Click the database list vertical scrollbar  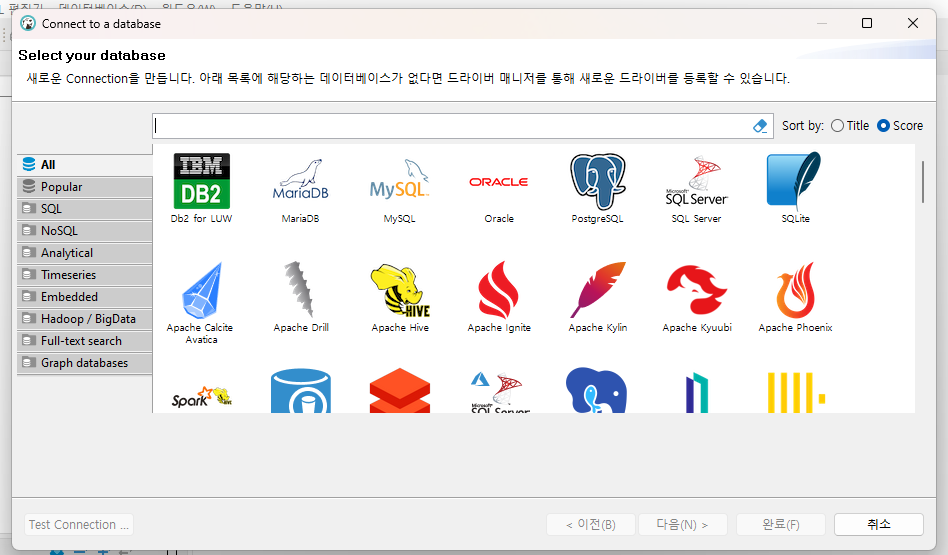point(923,181)
